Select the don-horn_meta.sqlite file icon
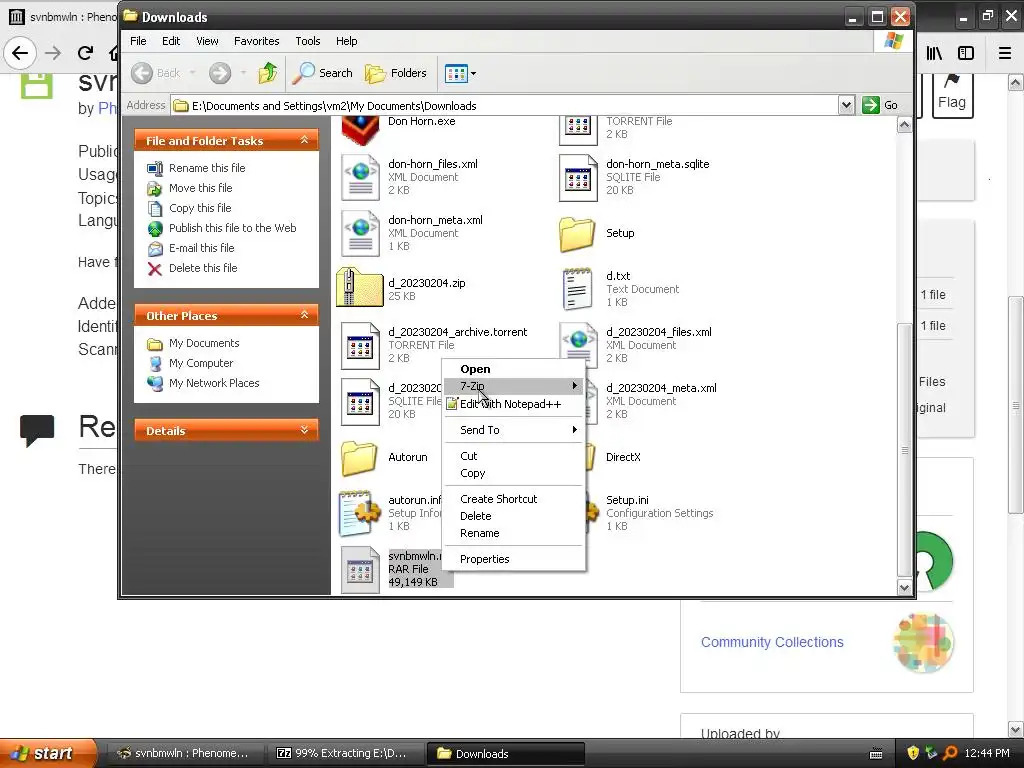1024x768 pixels. pos(578,177)
